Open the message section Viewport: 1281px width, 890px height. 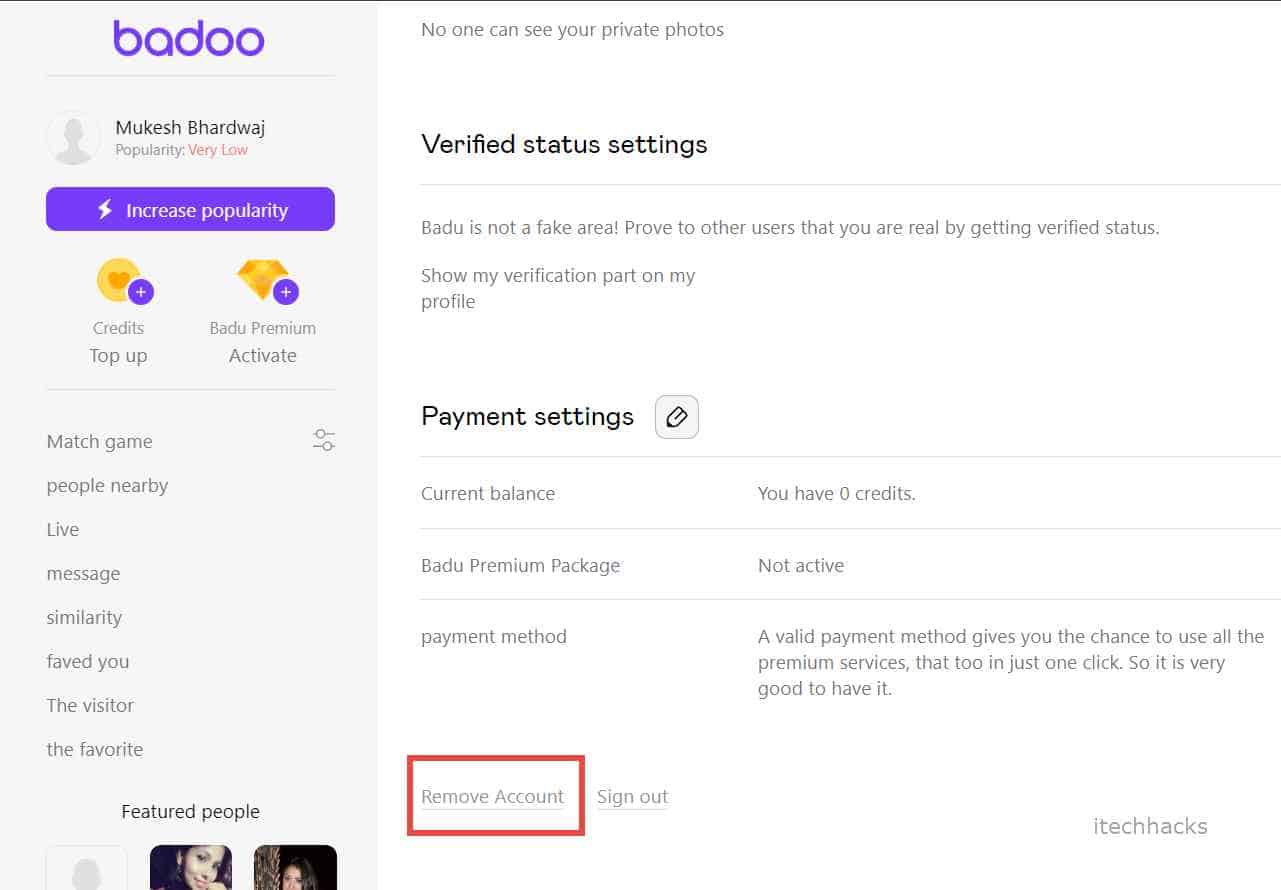tap(83, 573)
